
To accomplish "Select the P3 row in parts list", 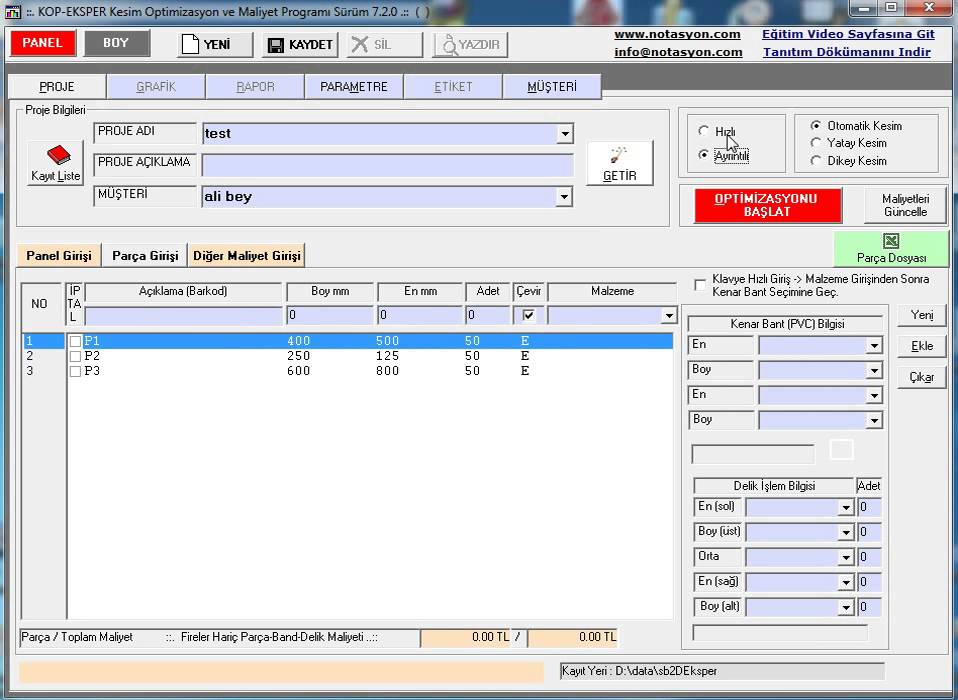I will 348,371.
